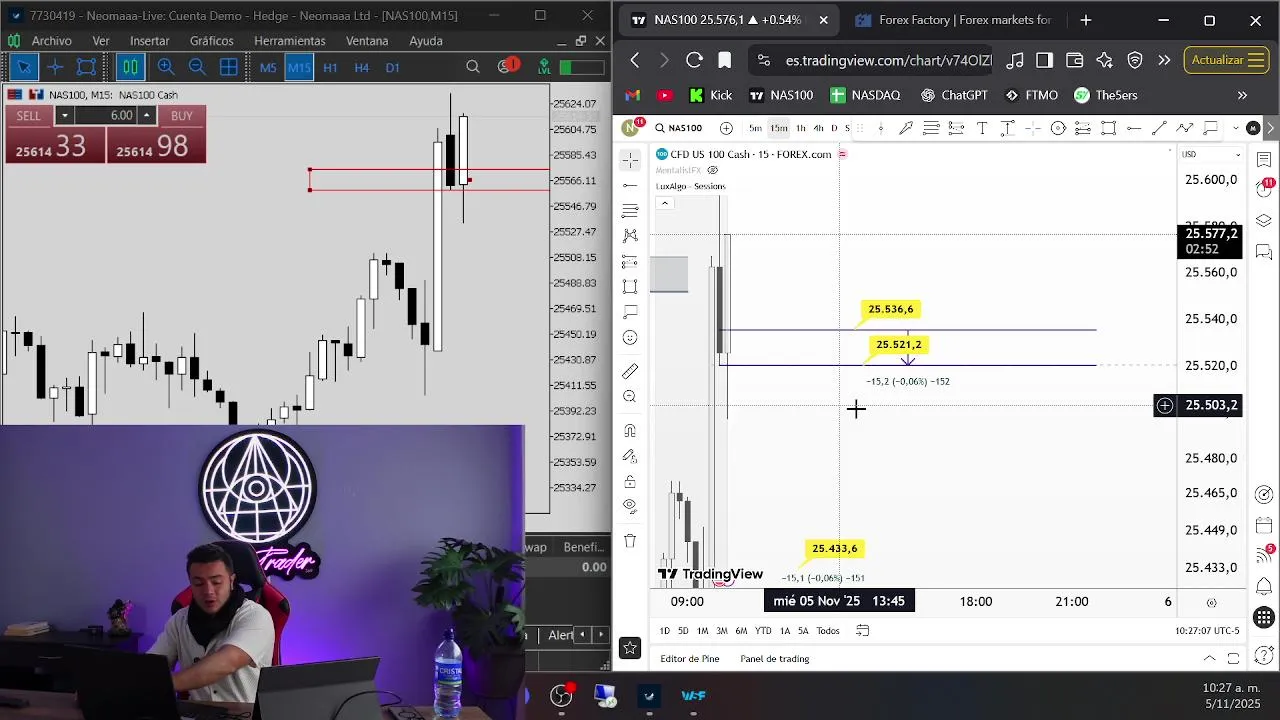Screen dimensions: 1280x720
Task: Reload the TradingView page
Action: coord(694,60)
